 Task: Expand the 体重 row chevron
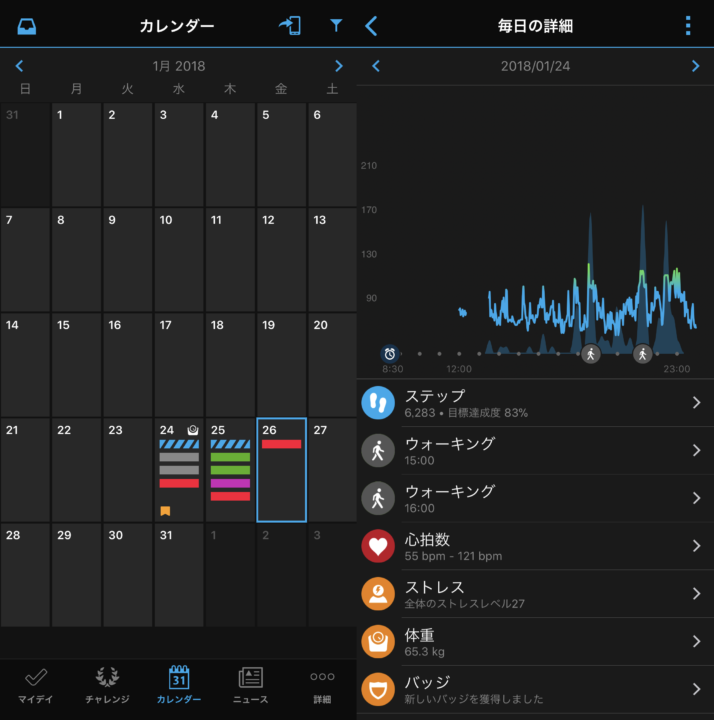(x=697, y=641)
